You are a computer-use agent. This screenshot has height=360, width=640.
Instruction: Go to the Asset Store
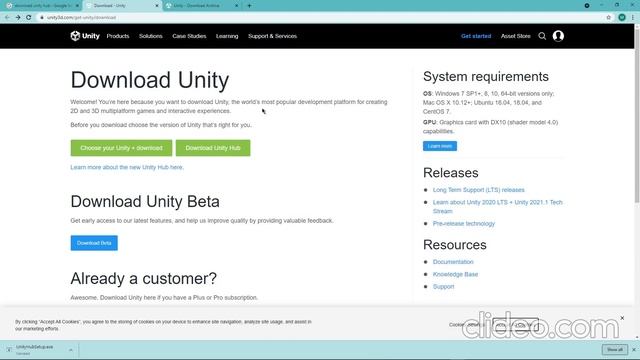pyautogui.click(x=516, y=36)
